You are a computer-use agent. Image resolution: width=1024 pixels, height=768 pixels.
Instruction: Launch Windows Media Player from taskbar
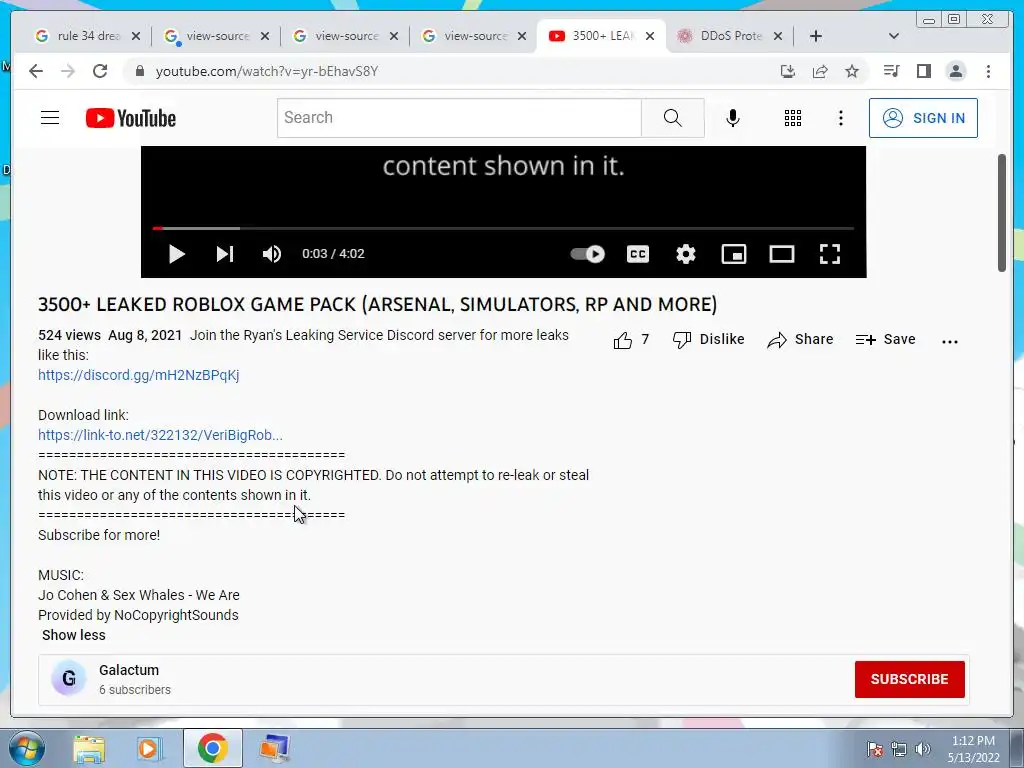coord(149,748)
